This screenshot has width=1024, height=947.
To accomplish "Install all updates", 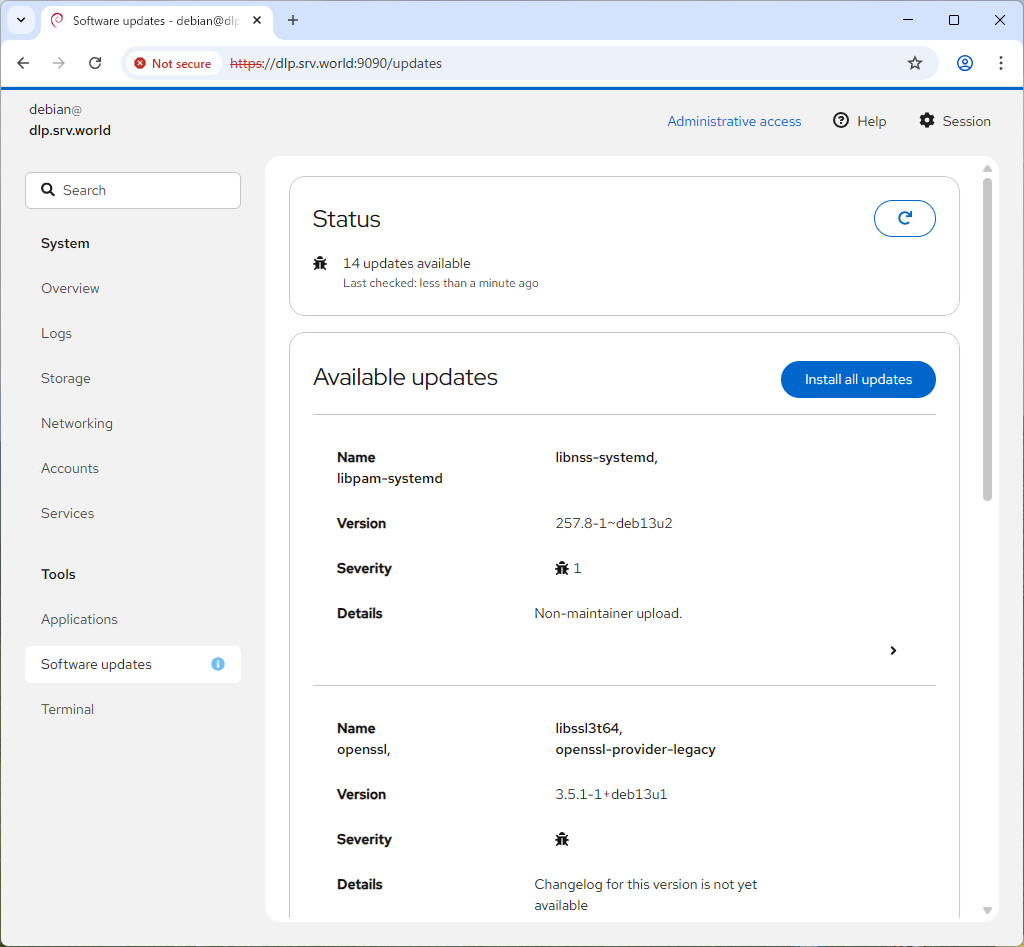I will click(x=858, y=379).
